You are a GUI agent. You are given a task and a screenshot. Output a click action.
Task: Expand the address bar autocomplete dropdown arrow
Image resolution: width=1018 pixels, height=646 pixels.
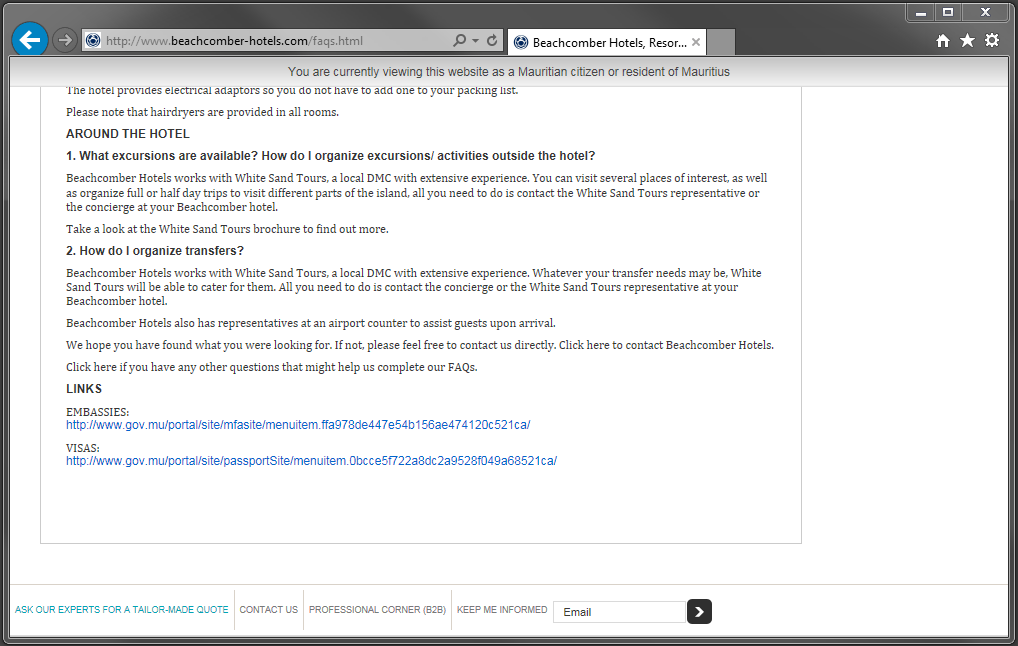tap(475, 40)
